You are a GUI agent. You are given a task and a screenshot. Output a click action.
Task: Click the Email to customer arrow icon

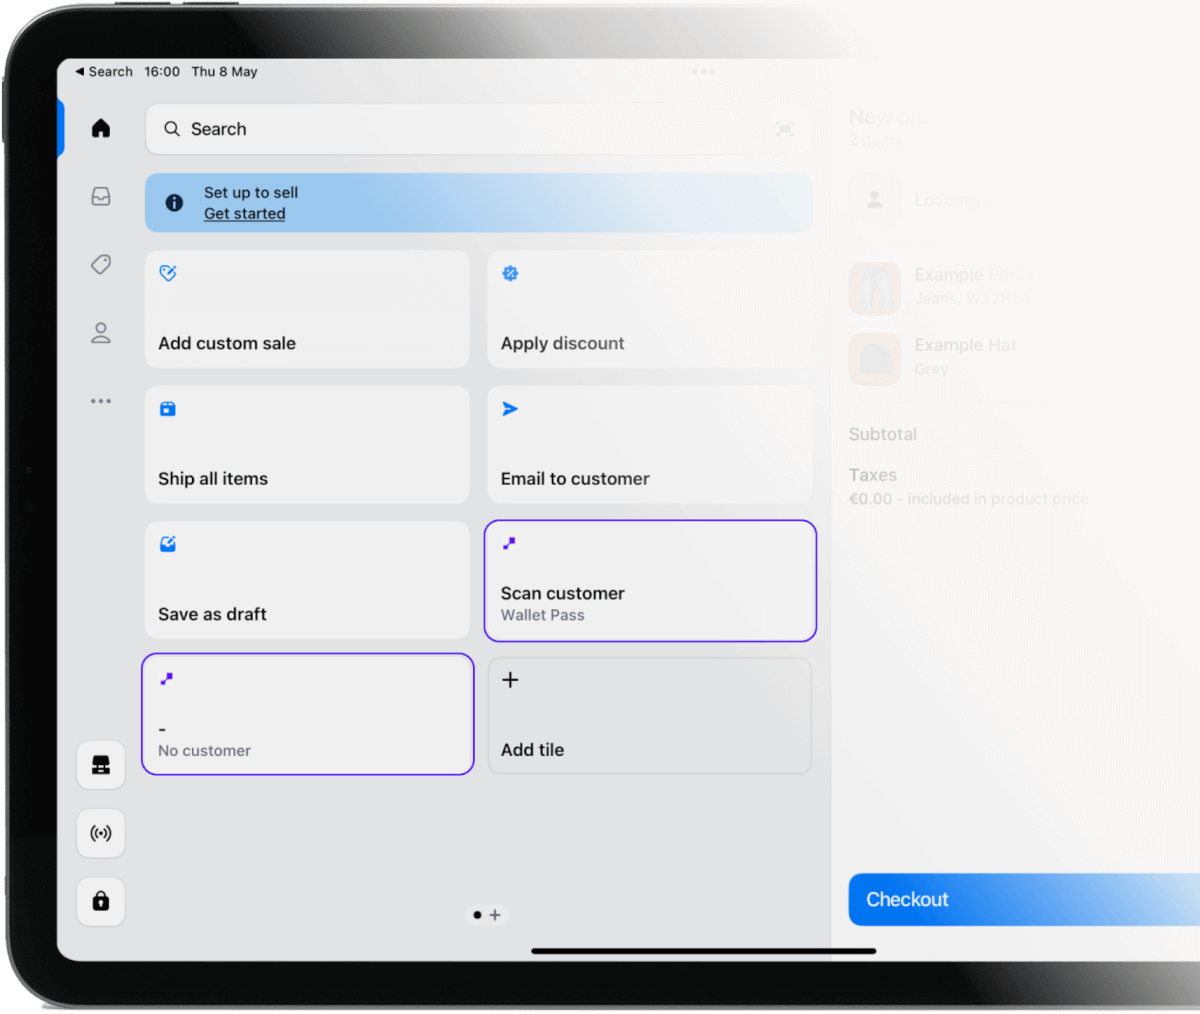[x=510, y=409]
